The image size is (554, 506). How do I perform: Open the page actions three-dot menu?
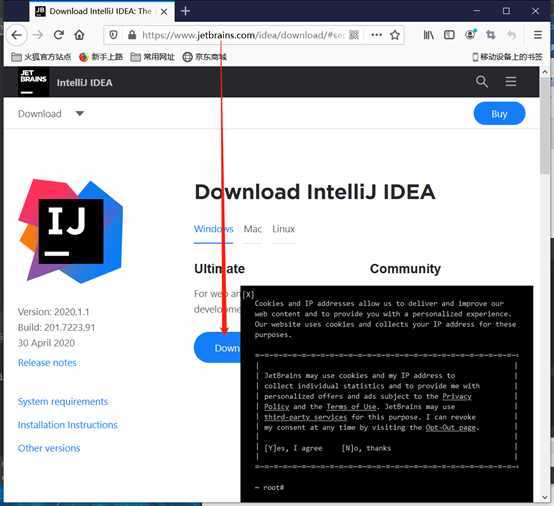pyautogui.click(x=376, y=35)
